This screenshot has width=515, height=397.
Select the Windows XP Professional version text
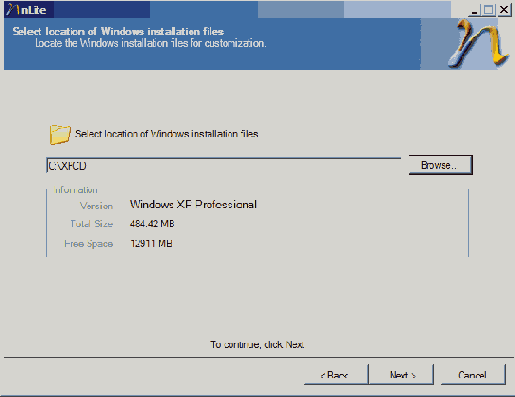[193, 204]
